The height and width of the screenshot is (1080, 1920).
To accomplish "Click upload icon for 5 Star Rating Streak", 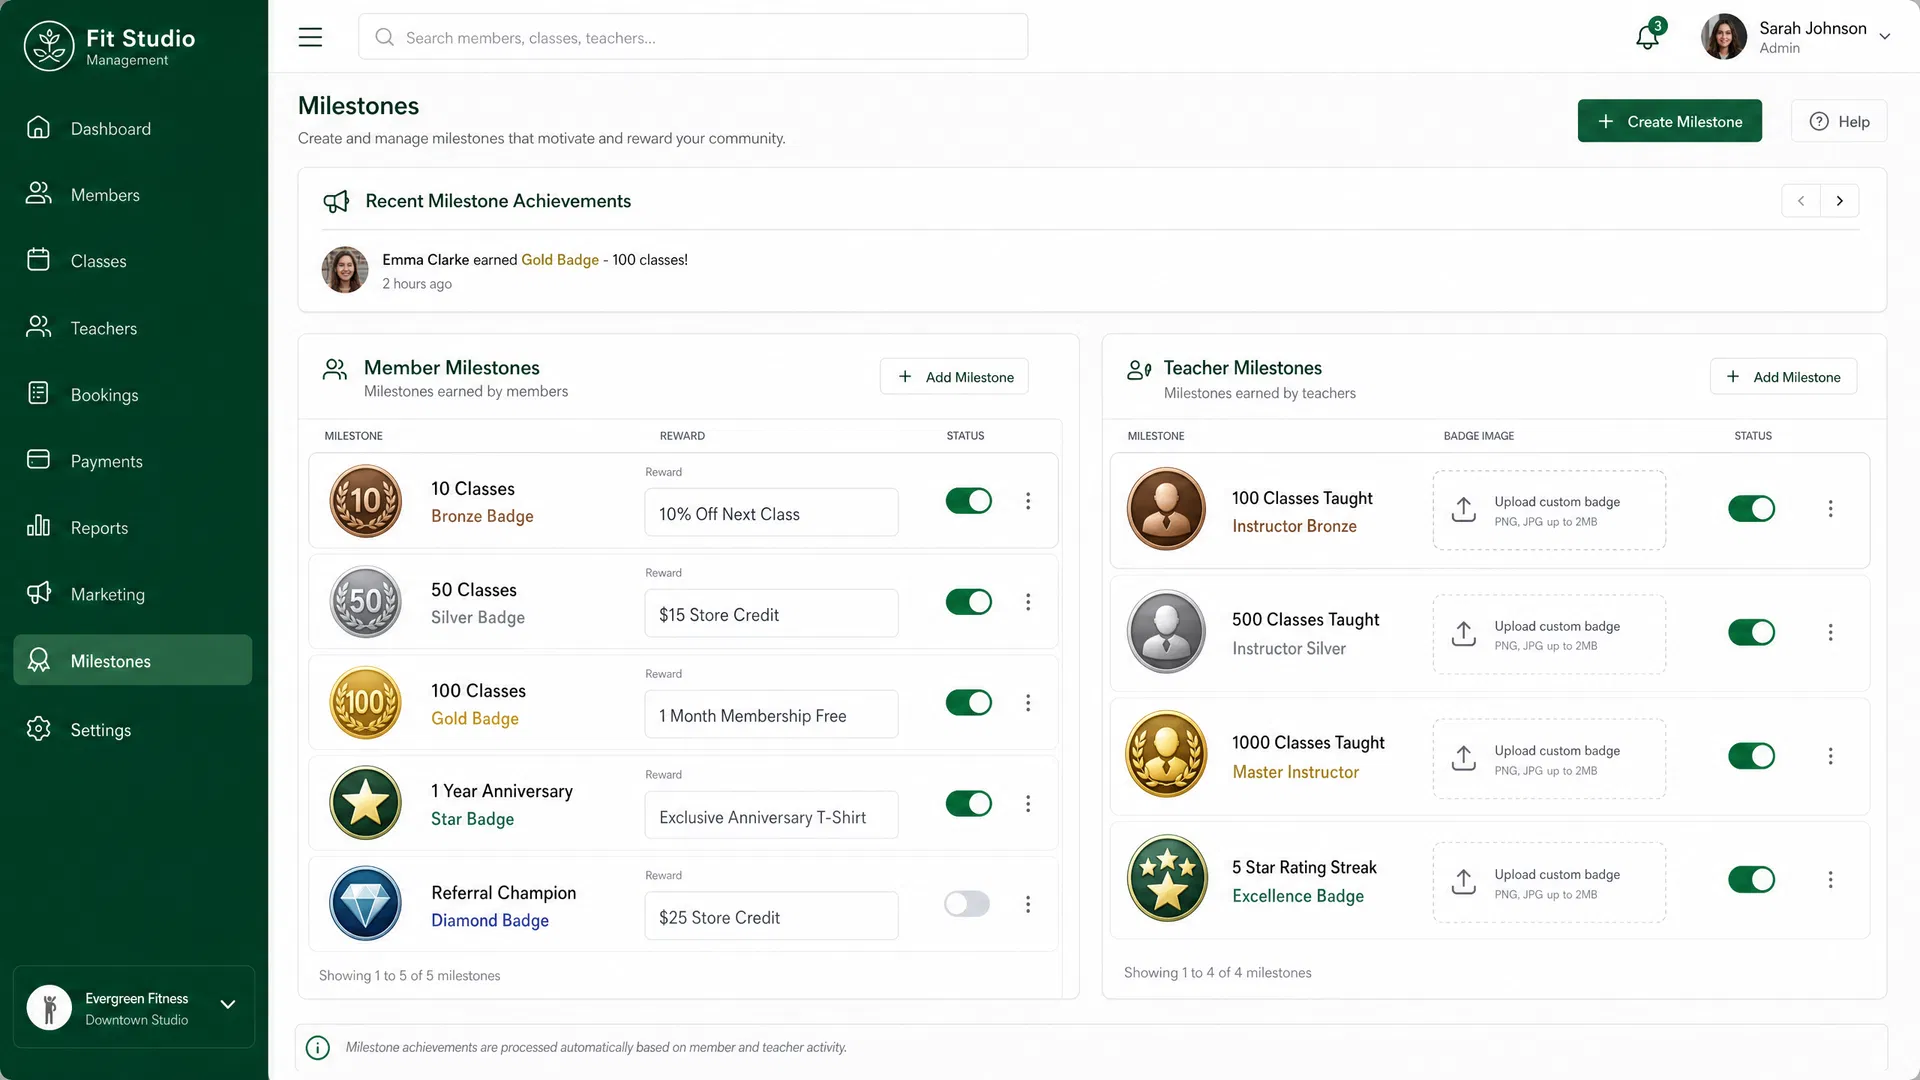I will [x=1464, y=881].
